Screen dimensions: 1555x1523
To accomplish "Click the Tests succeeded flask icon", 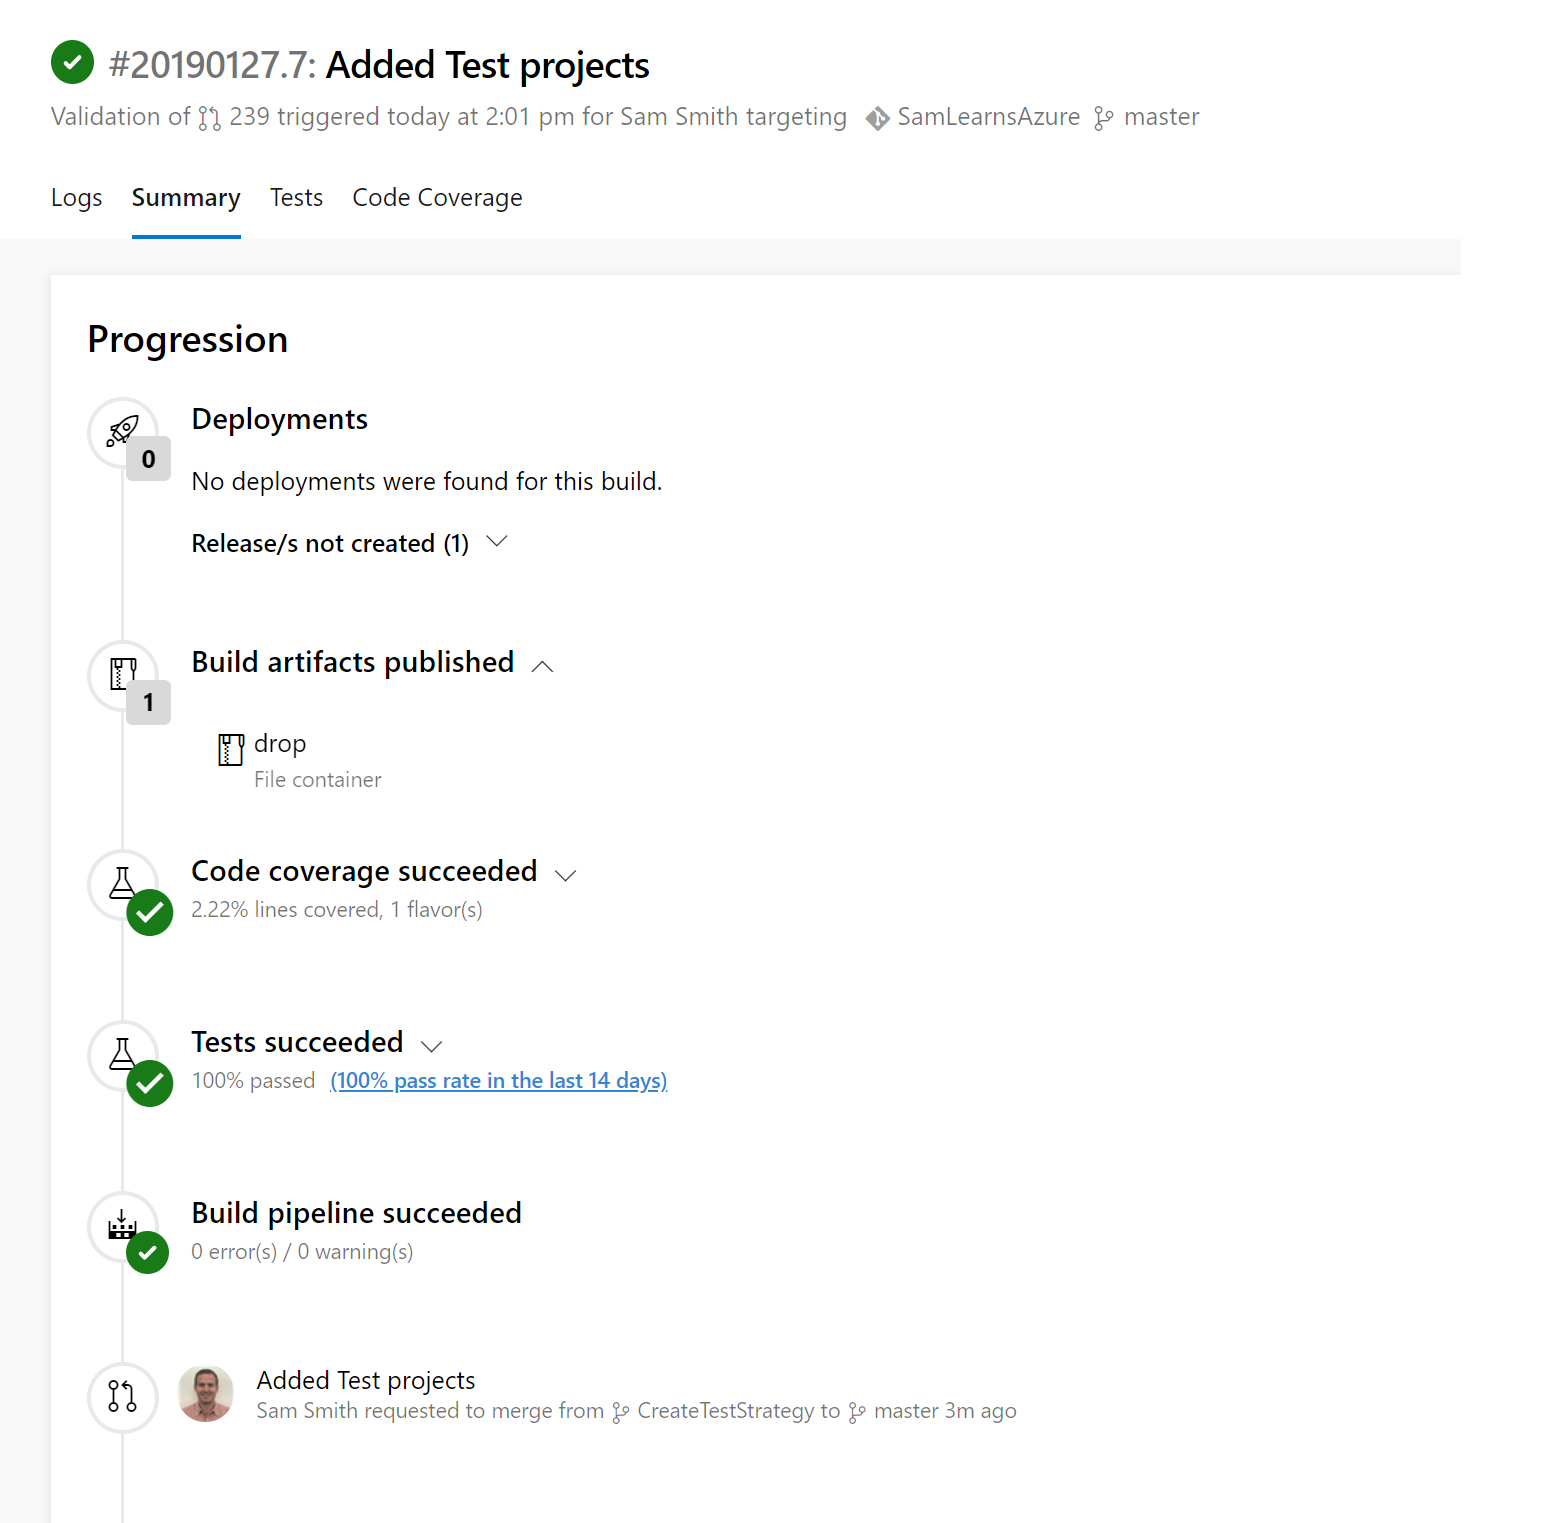I will coord(122,1053).
